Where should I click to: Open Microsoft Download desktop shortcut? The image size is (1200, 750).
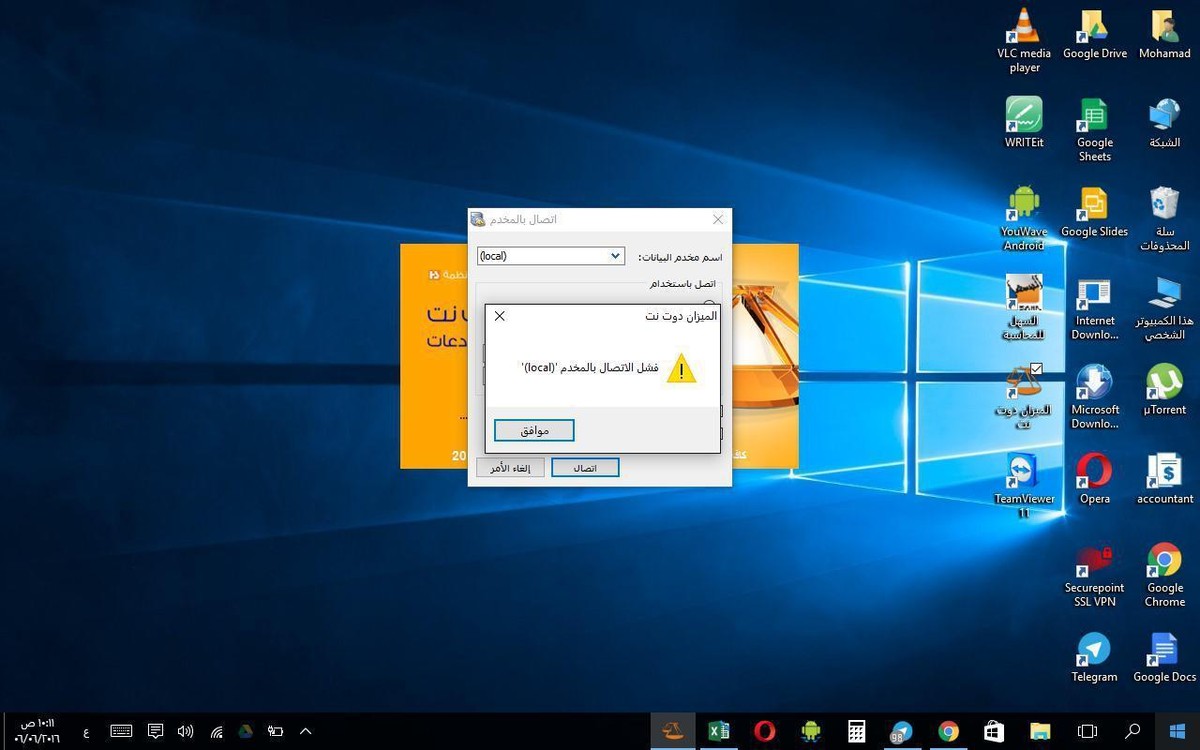tap(1094, 397)
